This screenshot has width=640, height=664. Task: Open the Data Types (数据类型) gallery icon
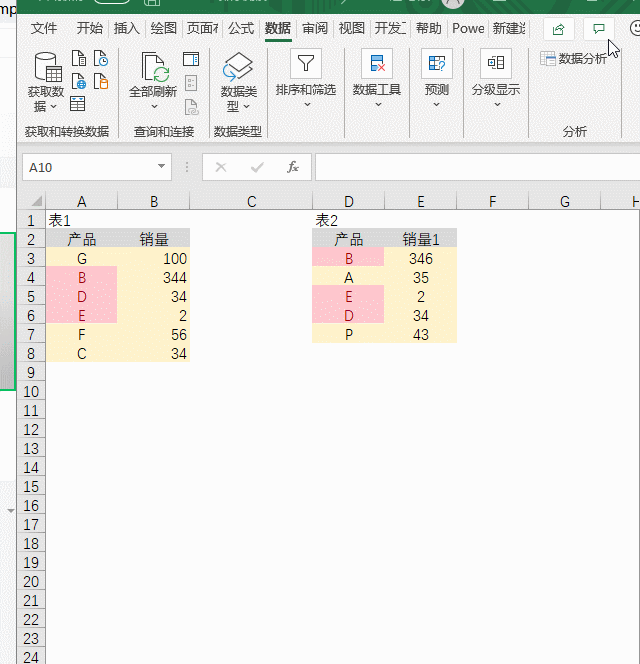(x=238, y=67)
